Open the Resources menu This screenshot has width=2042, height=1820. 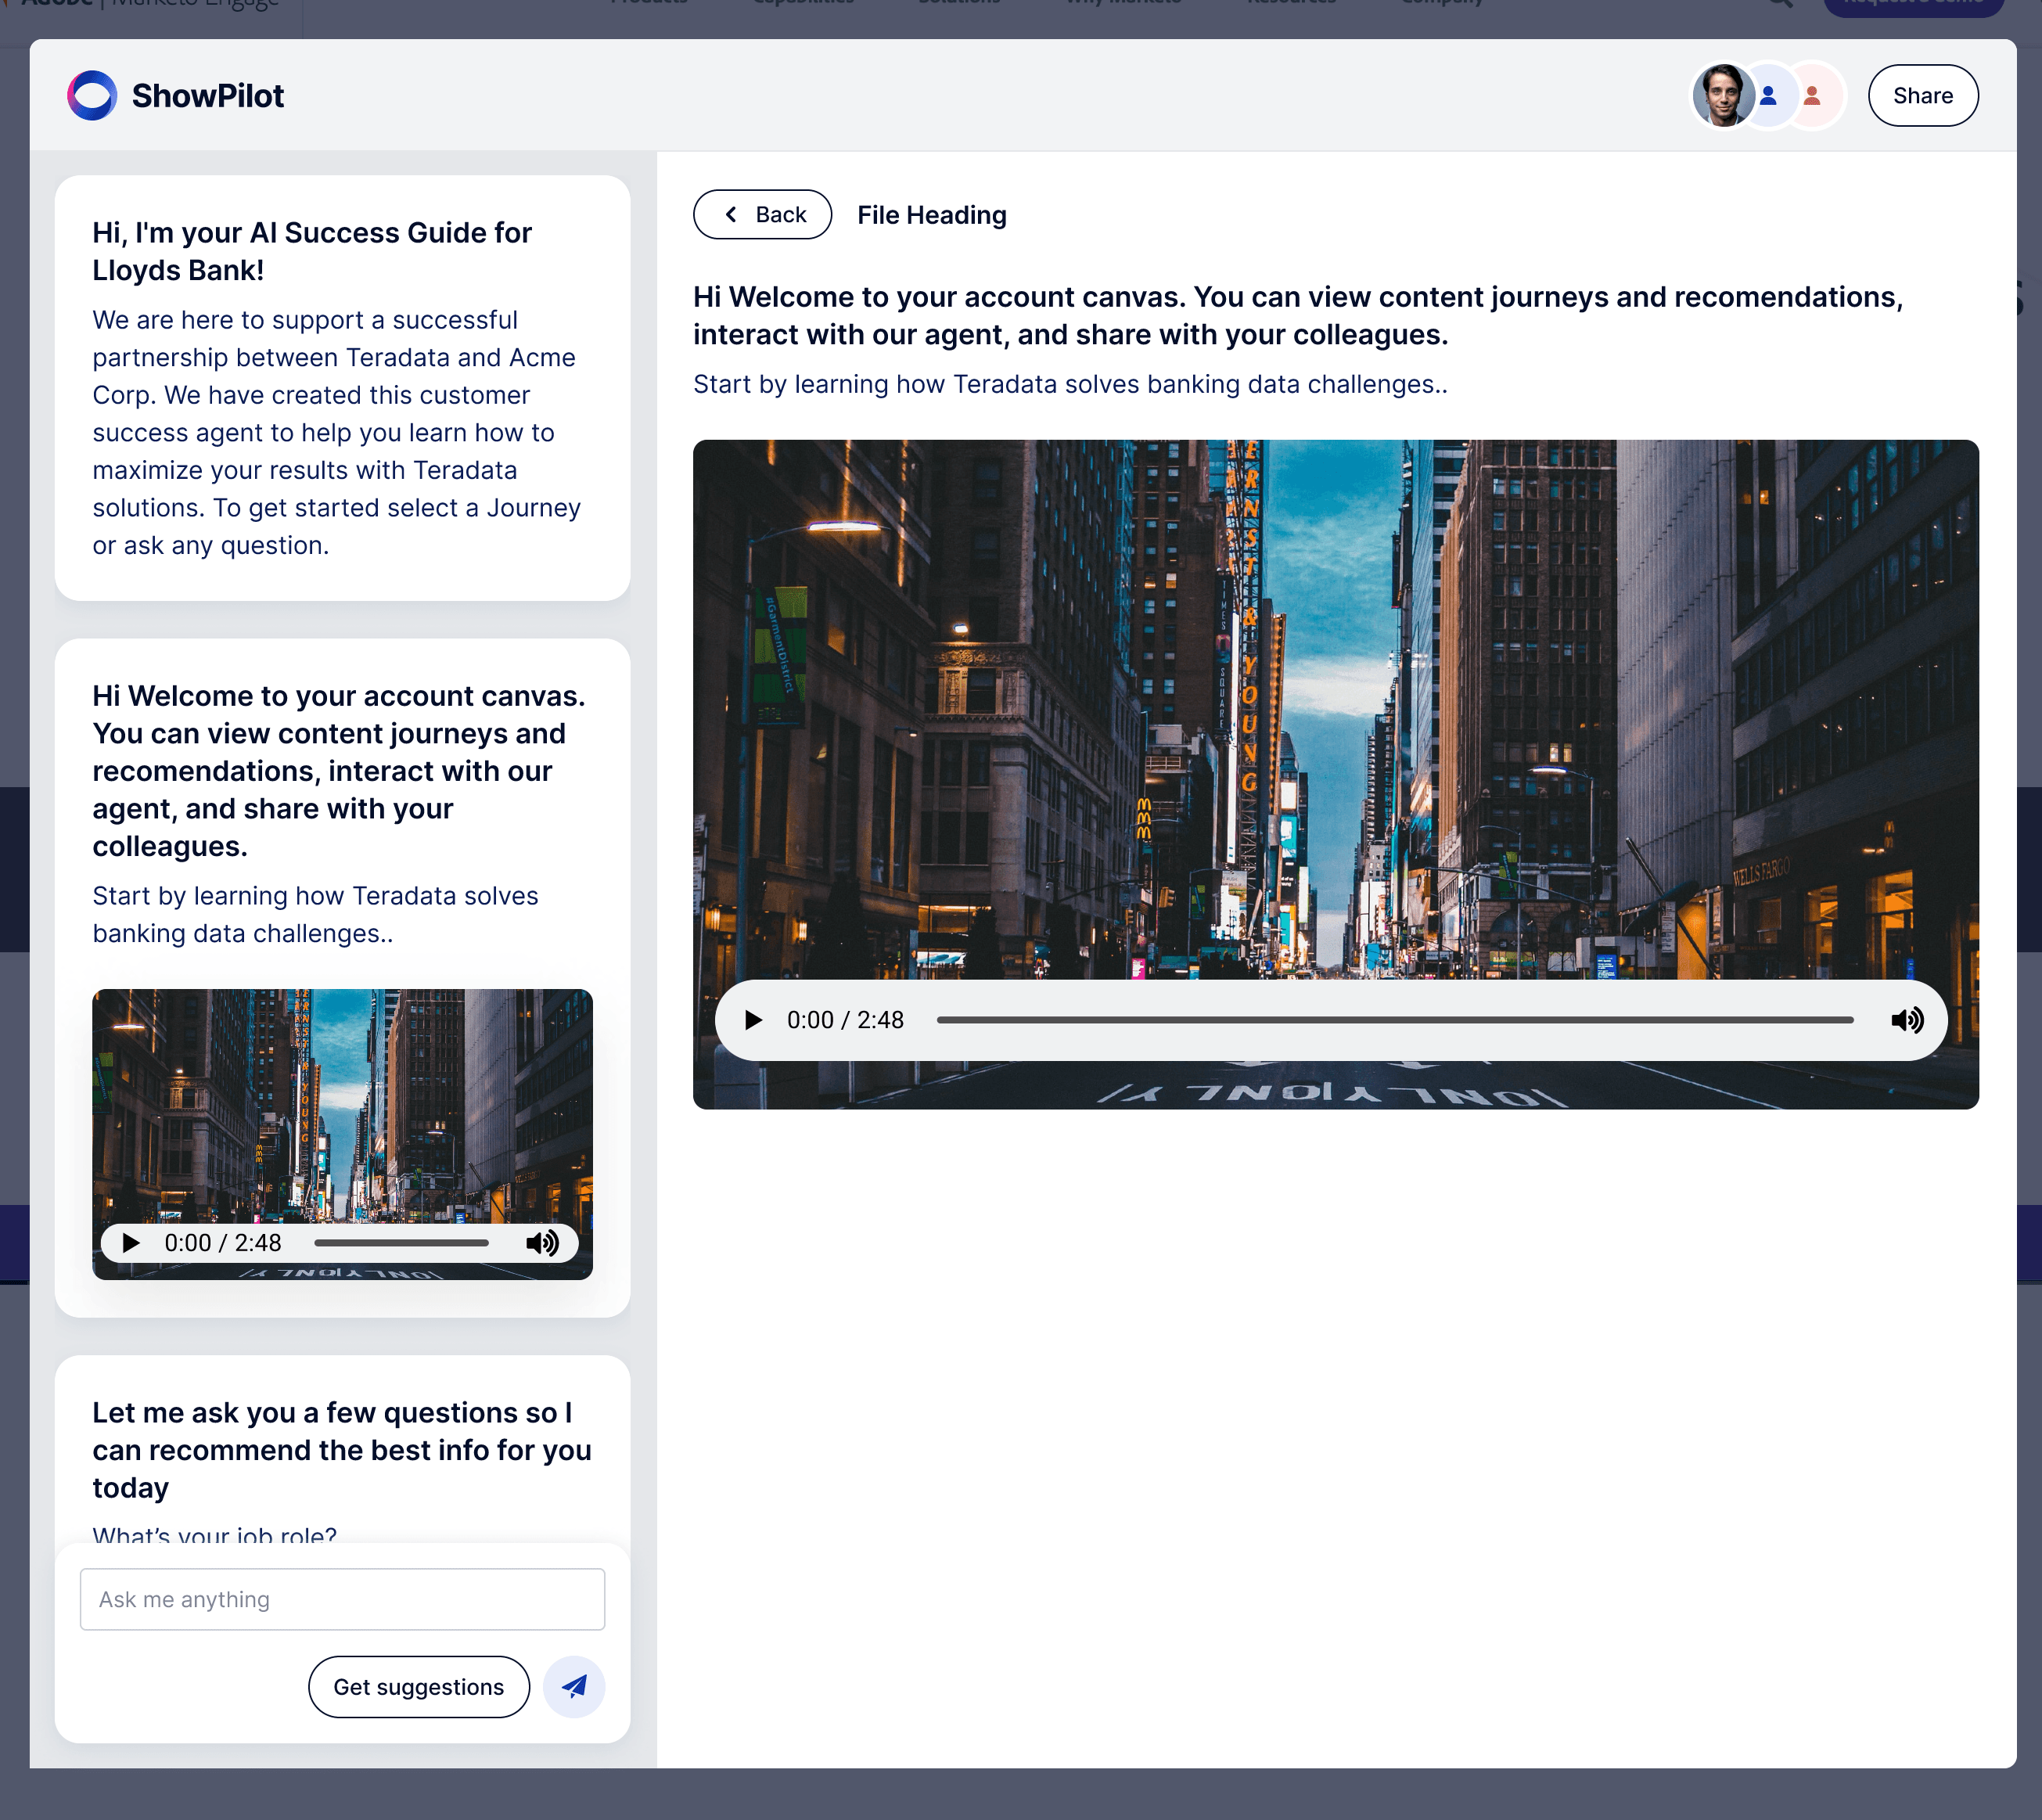click(1290, 4)
